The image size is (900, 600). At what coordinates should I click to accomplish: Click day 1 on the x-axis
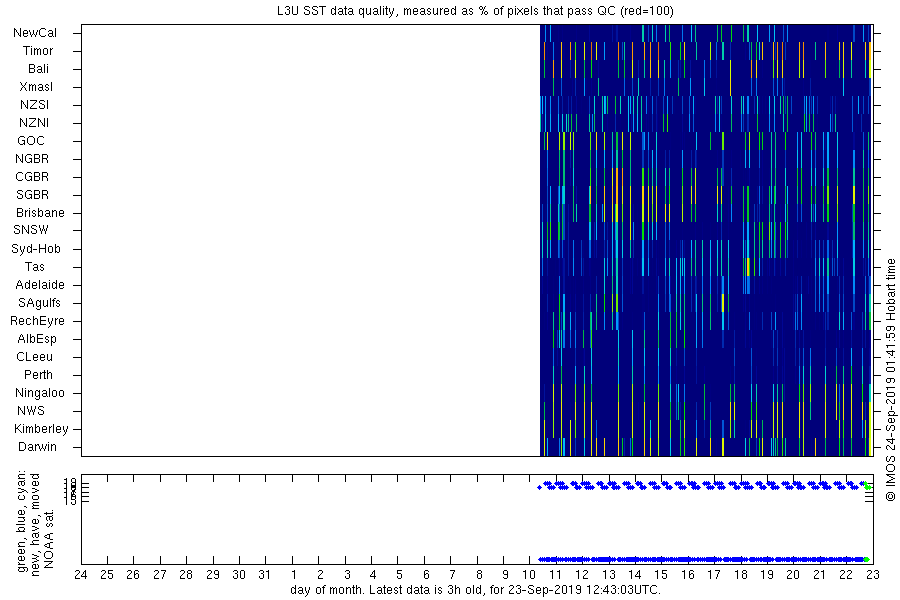click(x=293, y=575)
